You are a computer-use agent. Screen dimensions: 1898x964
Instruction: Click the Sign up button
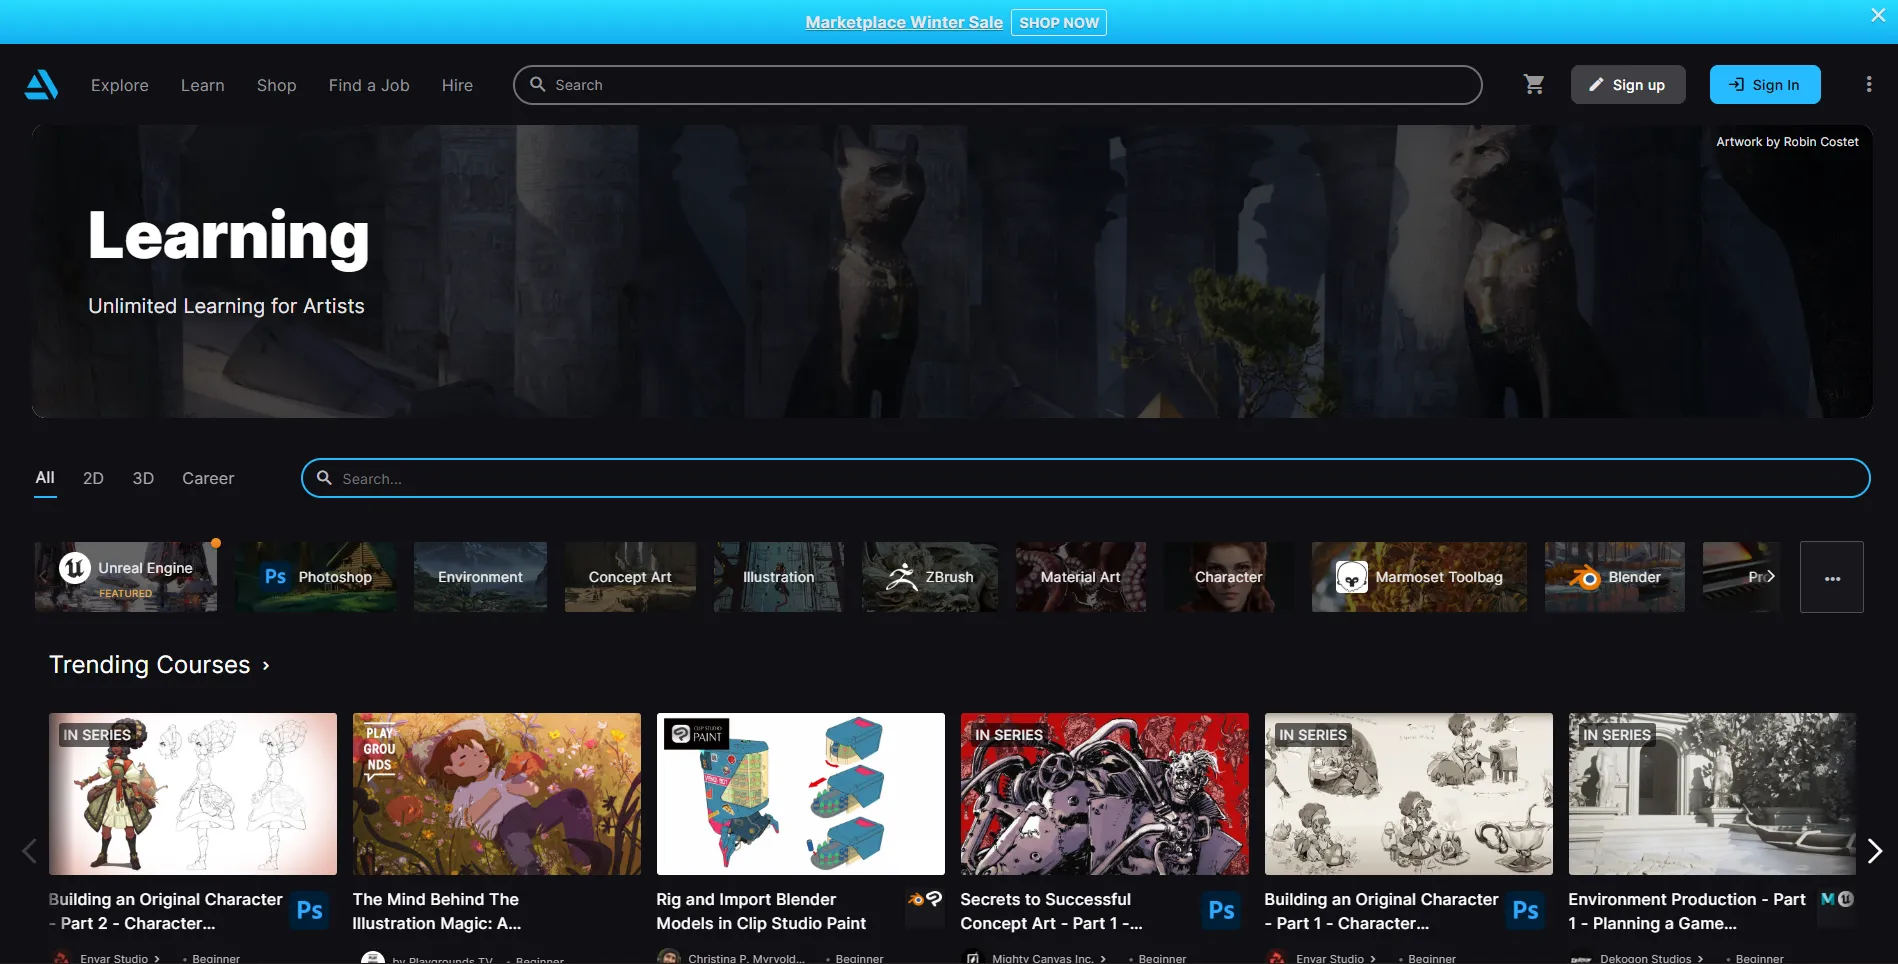click(1627, 85)
